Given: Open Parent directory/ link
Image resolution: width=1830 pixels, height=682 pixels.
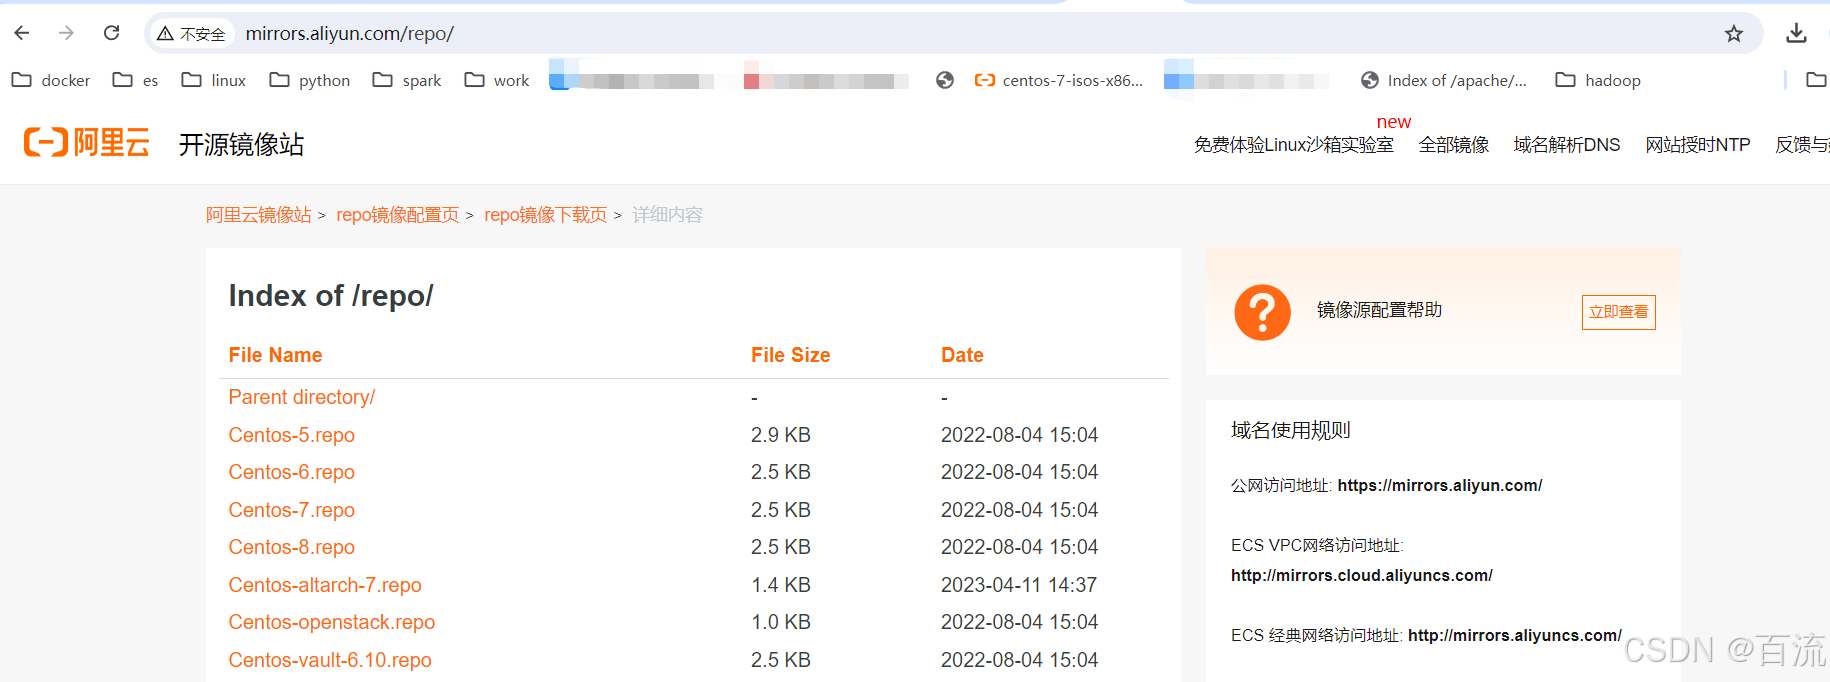Looking at the screenshot, I should pyautogui.click(x=302, y=397).
